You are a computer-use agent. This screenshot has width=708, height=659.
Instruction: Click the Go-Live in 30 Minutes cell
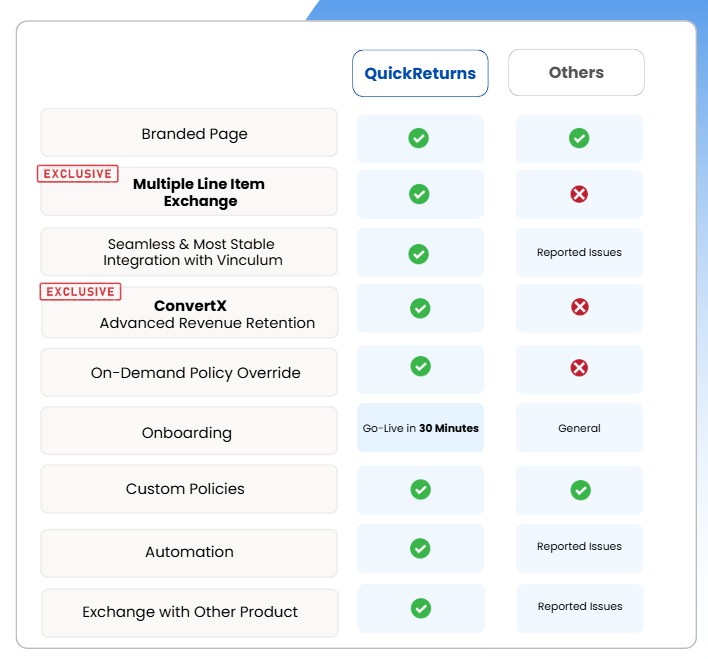[420, 428]
